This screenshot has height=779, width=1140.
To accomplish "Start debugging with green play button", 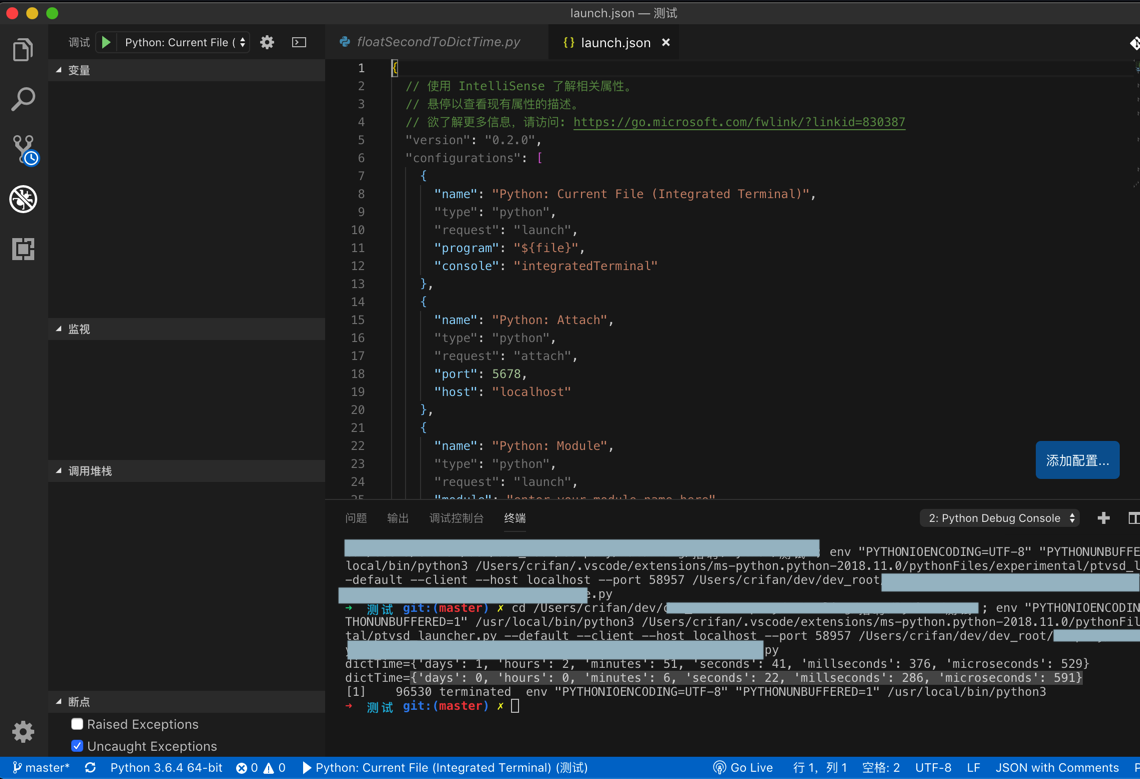I will (x=106, y=42).
